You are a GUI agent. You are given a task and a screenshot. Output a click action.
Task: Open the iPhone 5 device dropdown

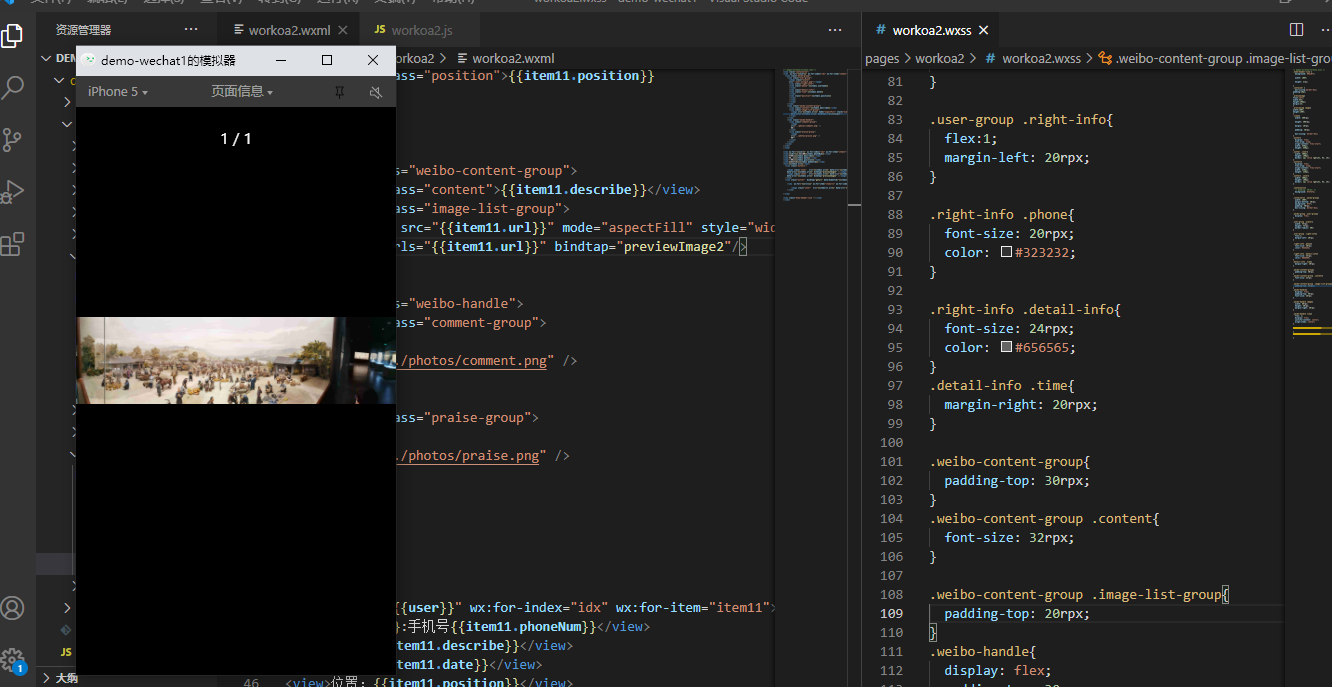point(117,92)
